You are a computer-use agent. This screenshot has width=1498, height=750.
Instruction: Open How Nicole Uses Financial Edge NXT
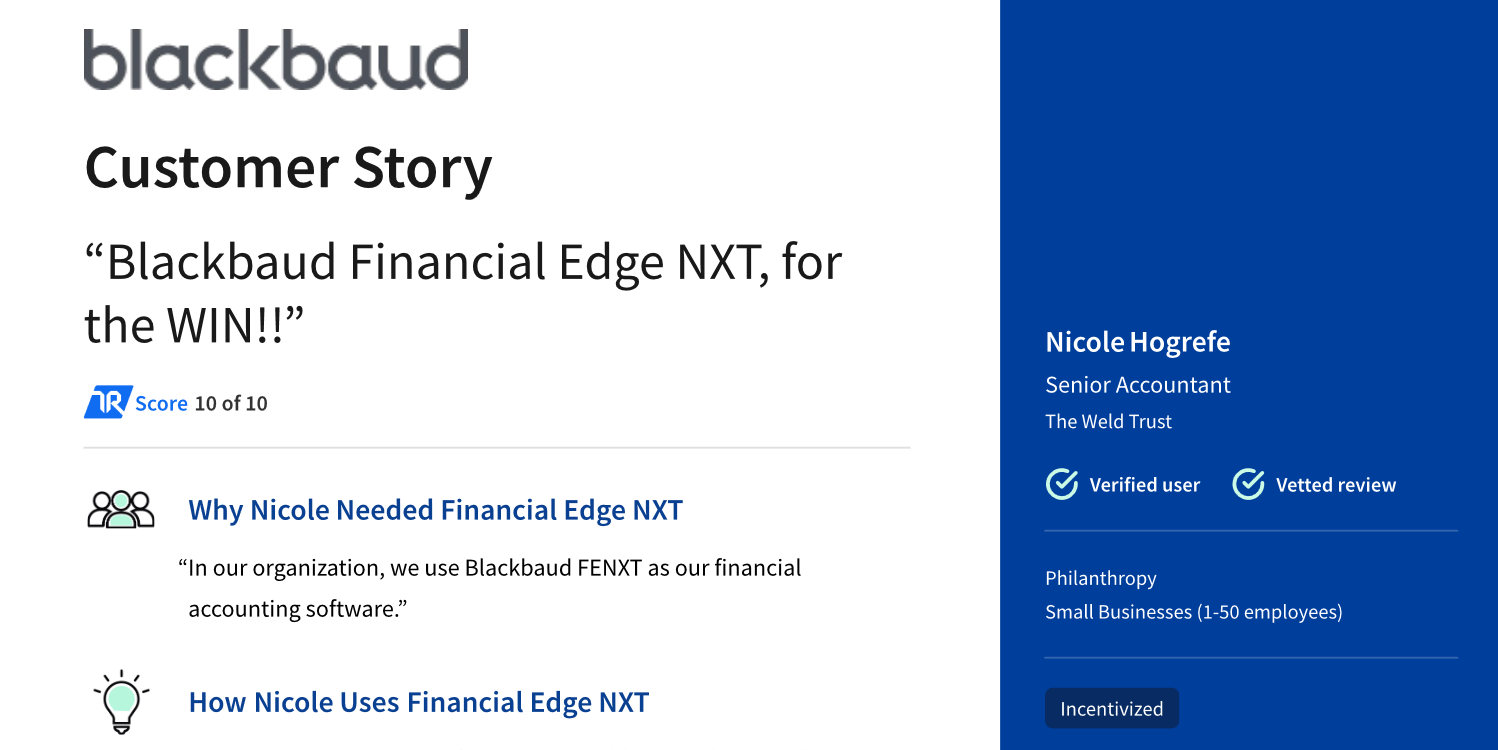[x=418, y=702]
